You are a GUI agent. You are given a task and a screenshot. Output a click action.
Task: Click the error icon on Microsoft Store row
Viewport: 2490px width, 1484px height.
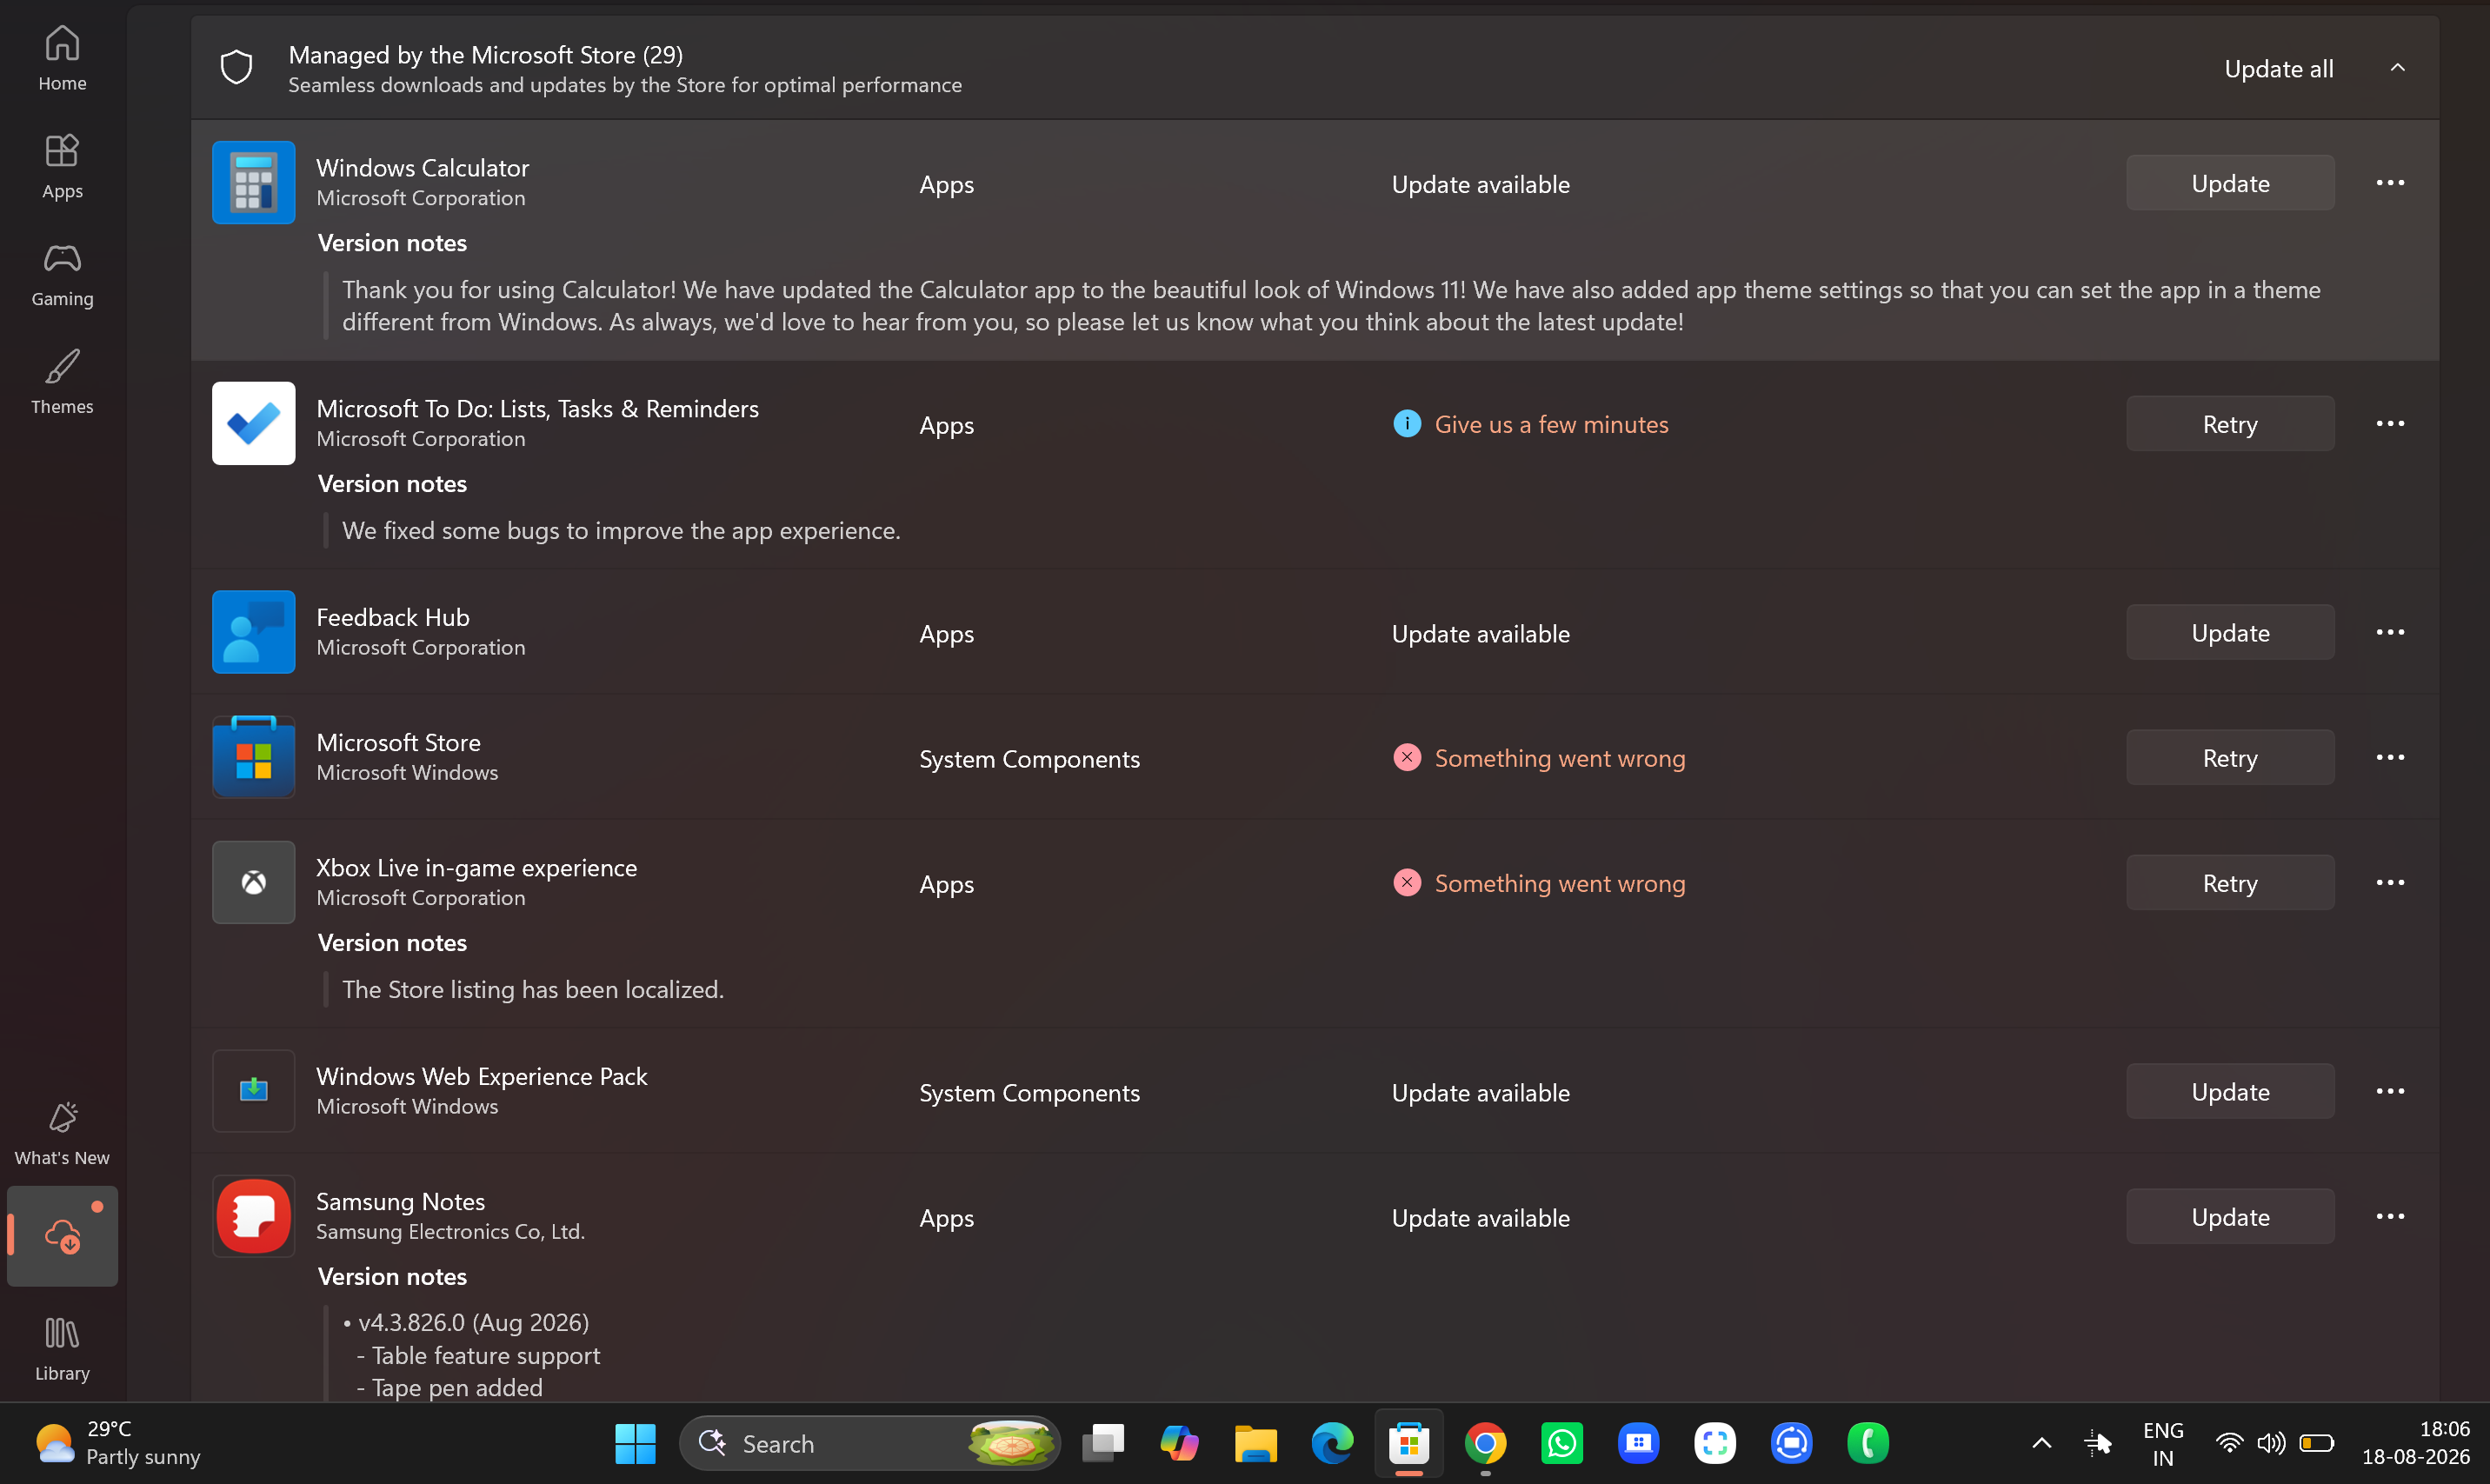(x=1407, y=758)
